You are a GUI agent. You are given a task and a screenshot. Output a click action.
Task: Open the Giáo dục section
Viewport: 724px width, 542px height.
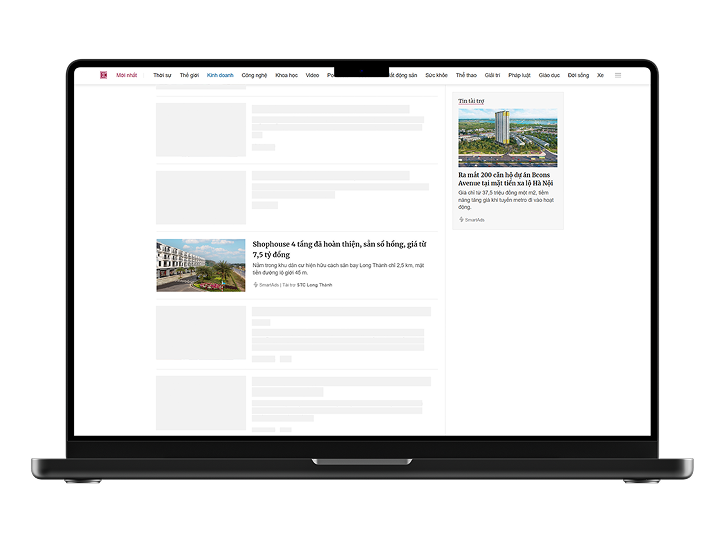click(549, 75)
